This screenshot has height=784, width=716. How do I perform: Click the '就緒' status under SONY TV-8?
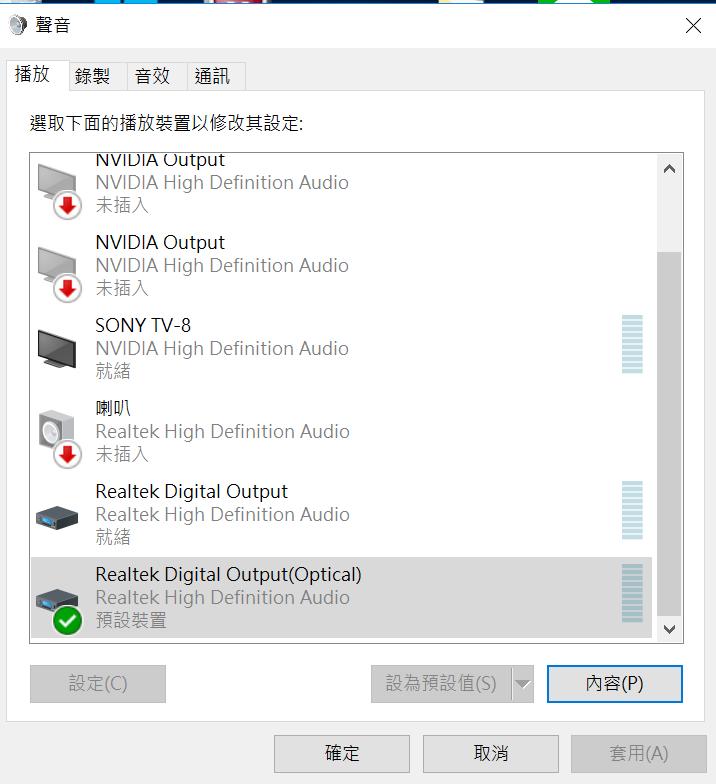(113, 371)
